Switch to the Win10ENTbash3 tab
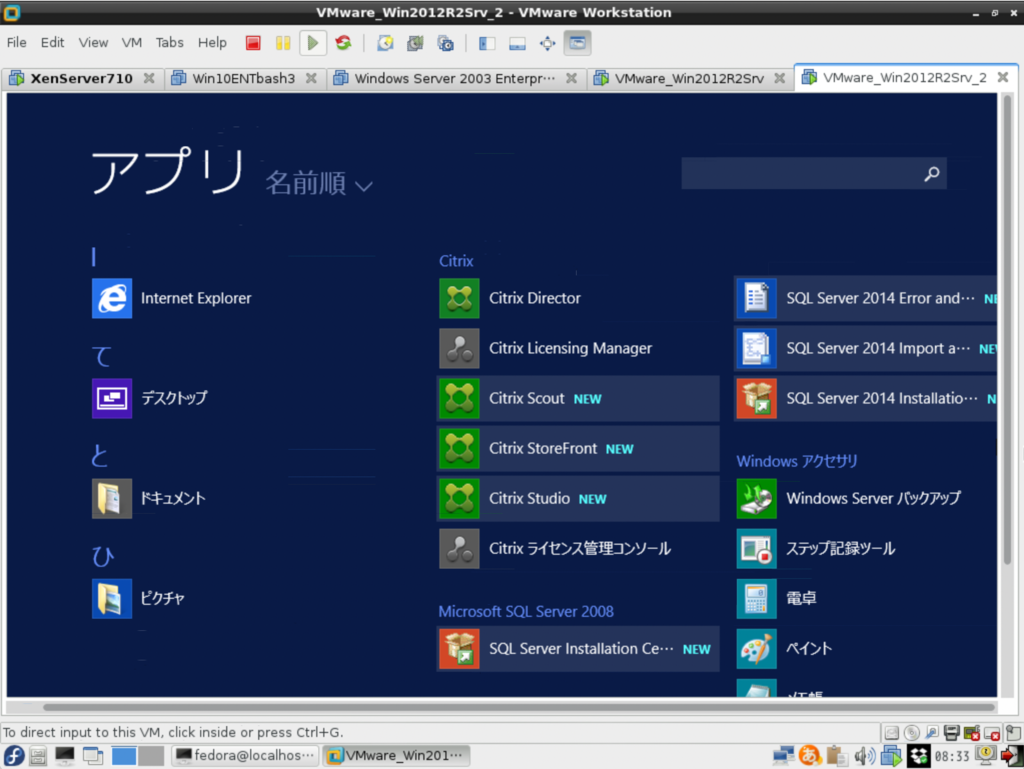The image size is (1024, 769). pos(243,78)
